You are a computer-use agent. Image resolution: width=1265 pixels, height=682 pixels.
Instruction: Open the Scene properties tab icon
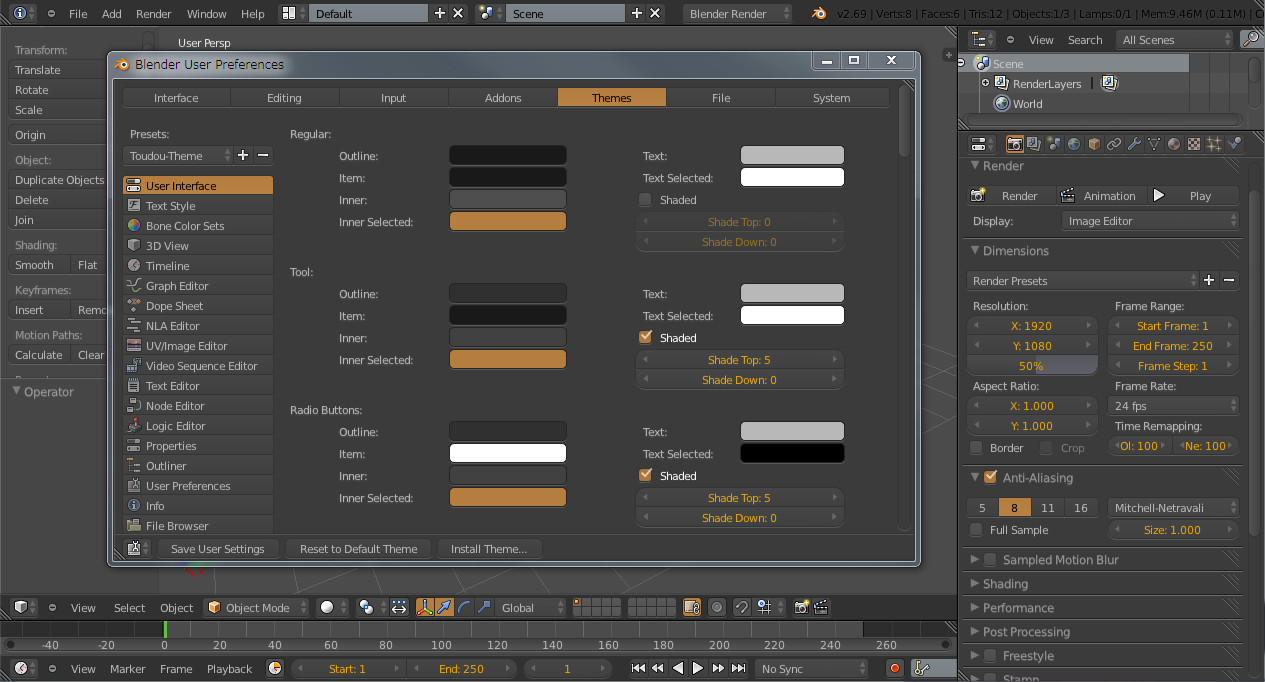pos(1054,144)
